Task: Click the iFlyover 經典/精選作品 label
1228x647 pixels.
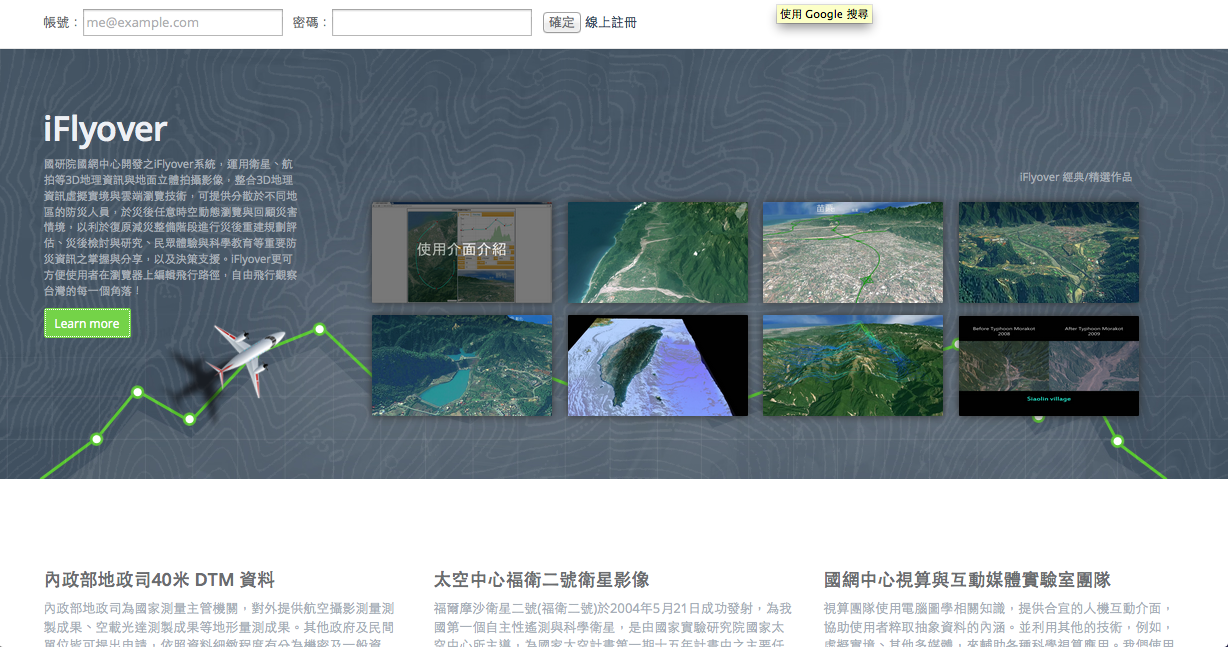Action: coord(1076,177)
